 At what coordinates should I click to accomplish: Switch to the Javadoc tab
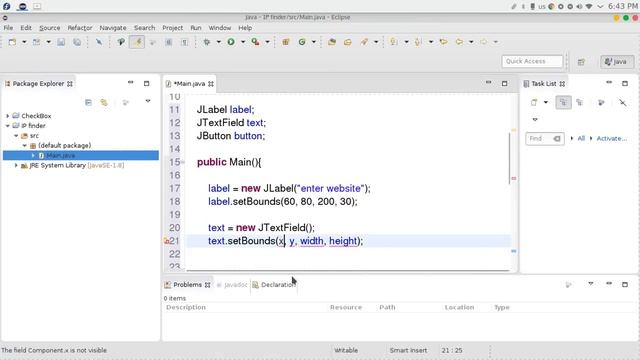tap(232, 284)
